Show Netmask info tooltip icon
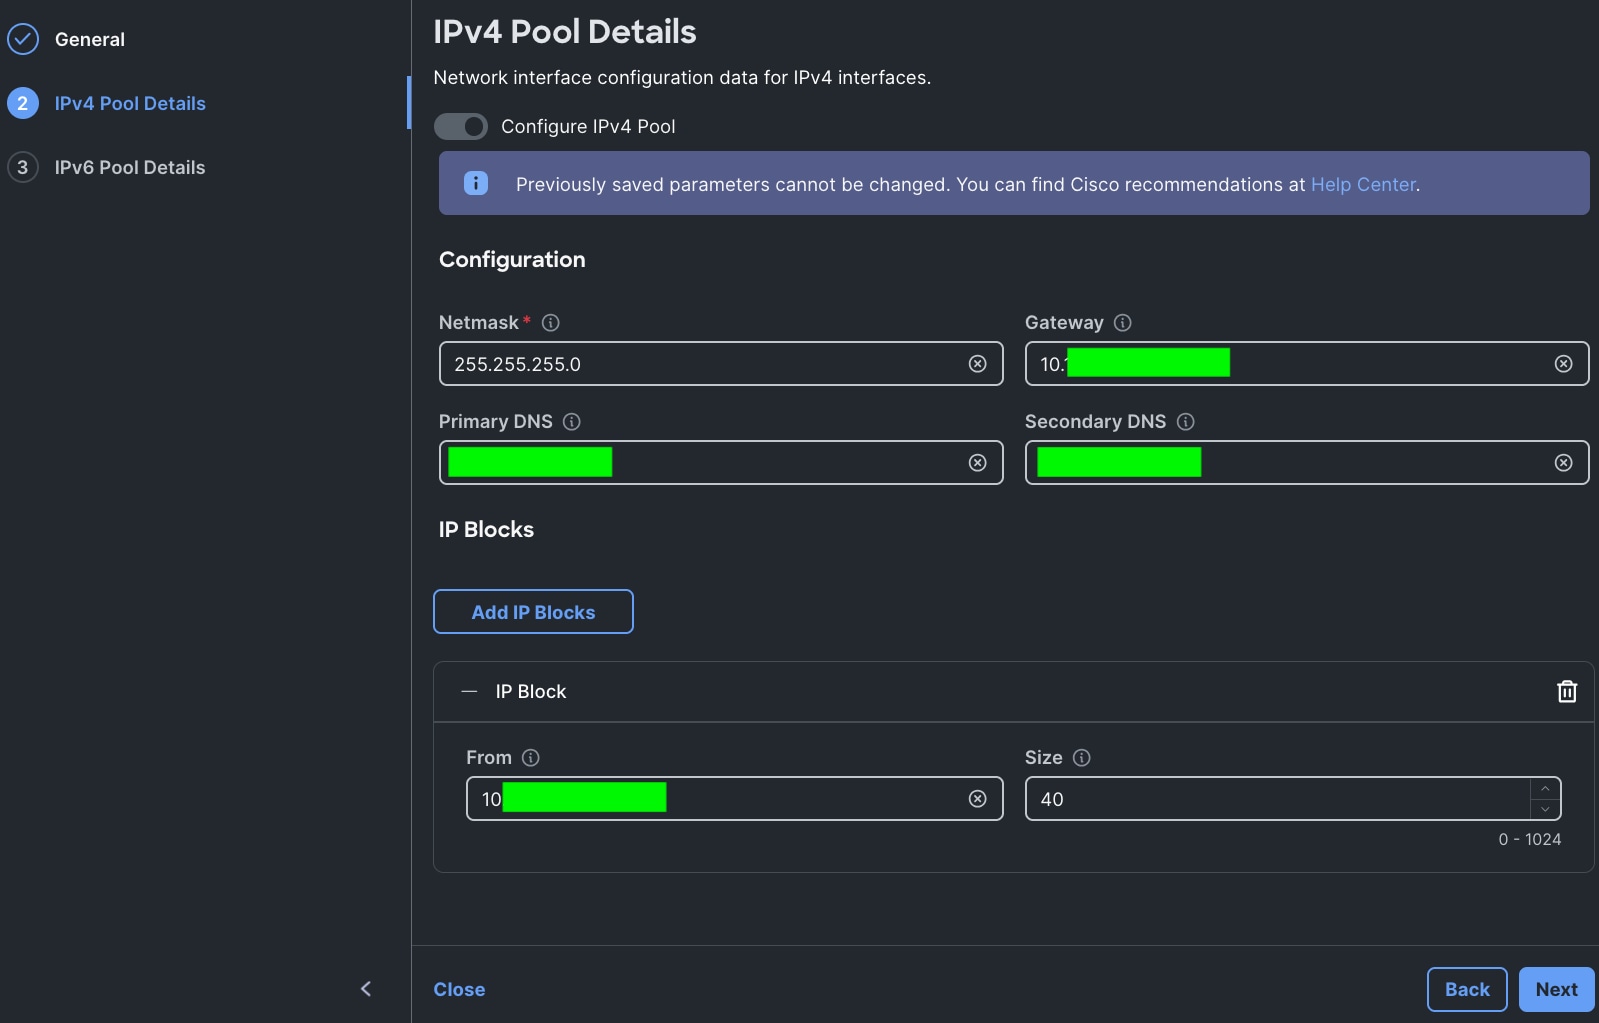This screenshot has width=1599, height=1023. (x=551, y=322)
